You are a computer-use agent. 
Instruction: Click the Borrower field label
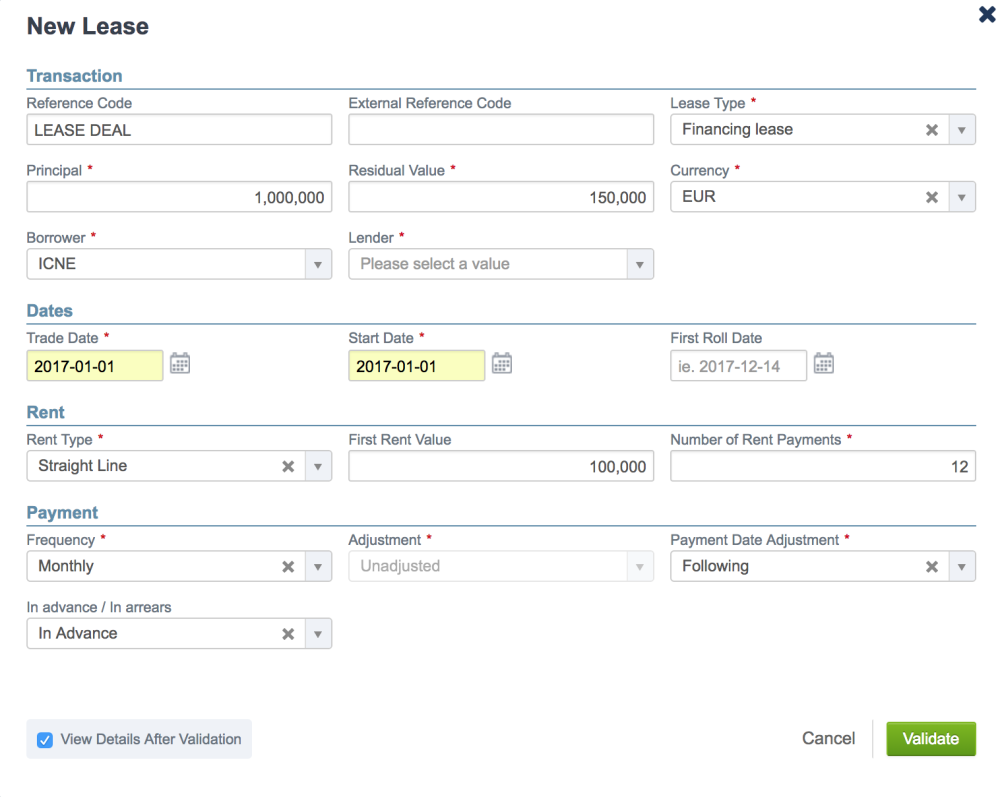pyautogui.click(x=56, y=238)
